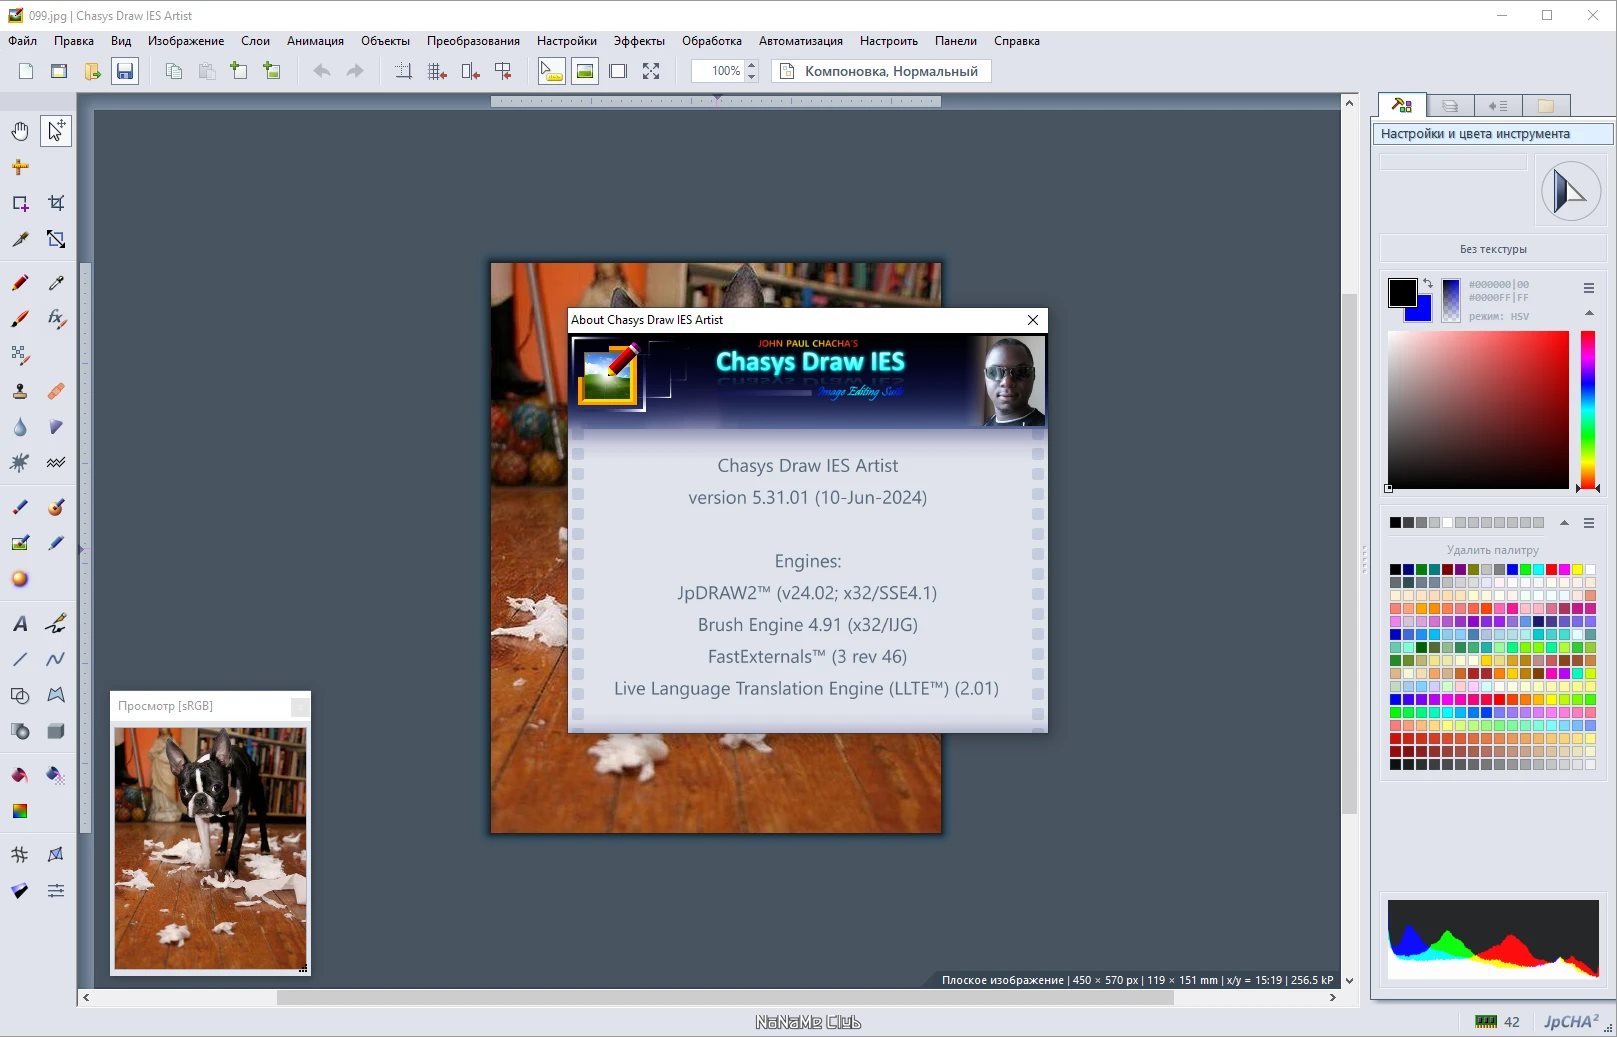Expand the color options hamburger menu
Viewport: 1617px width, 1037px height.
click(x=1589, y=288)
